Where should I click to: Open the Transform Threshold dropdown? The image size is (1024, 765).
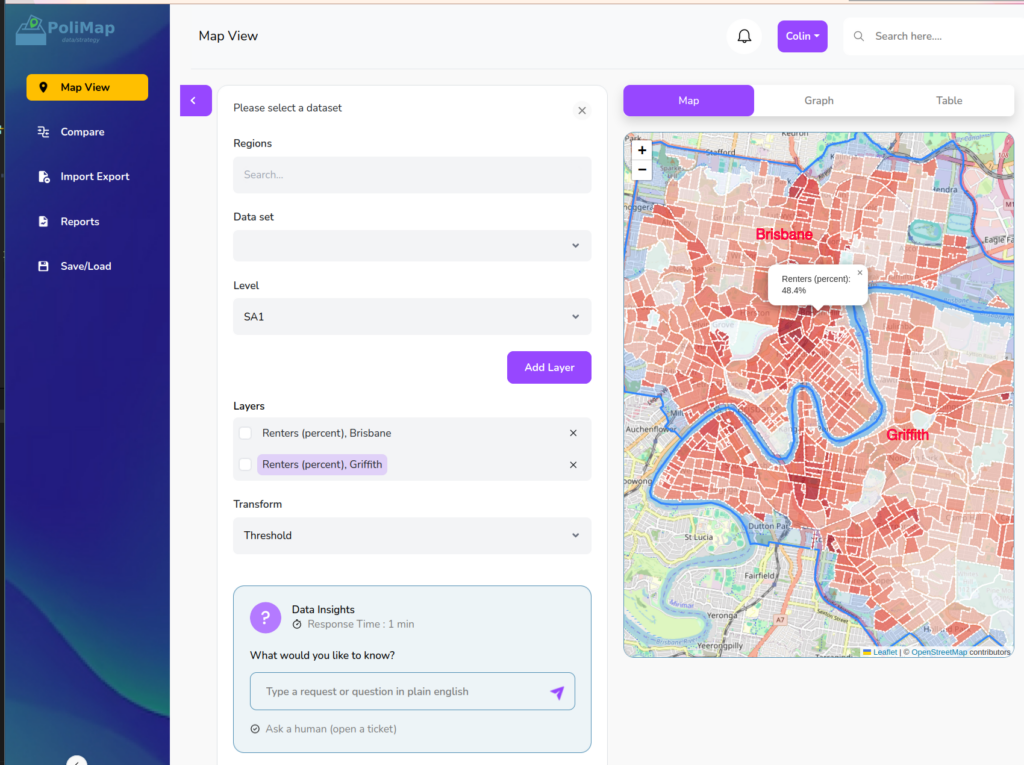(412, 536)
